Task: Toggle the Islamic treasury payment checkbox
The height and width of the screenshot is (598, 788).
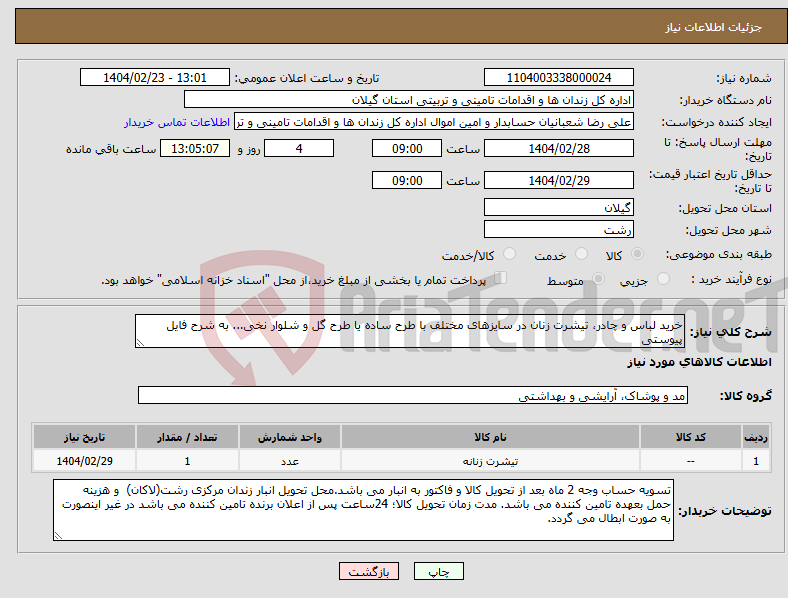Action: pos(501,278)
